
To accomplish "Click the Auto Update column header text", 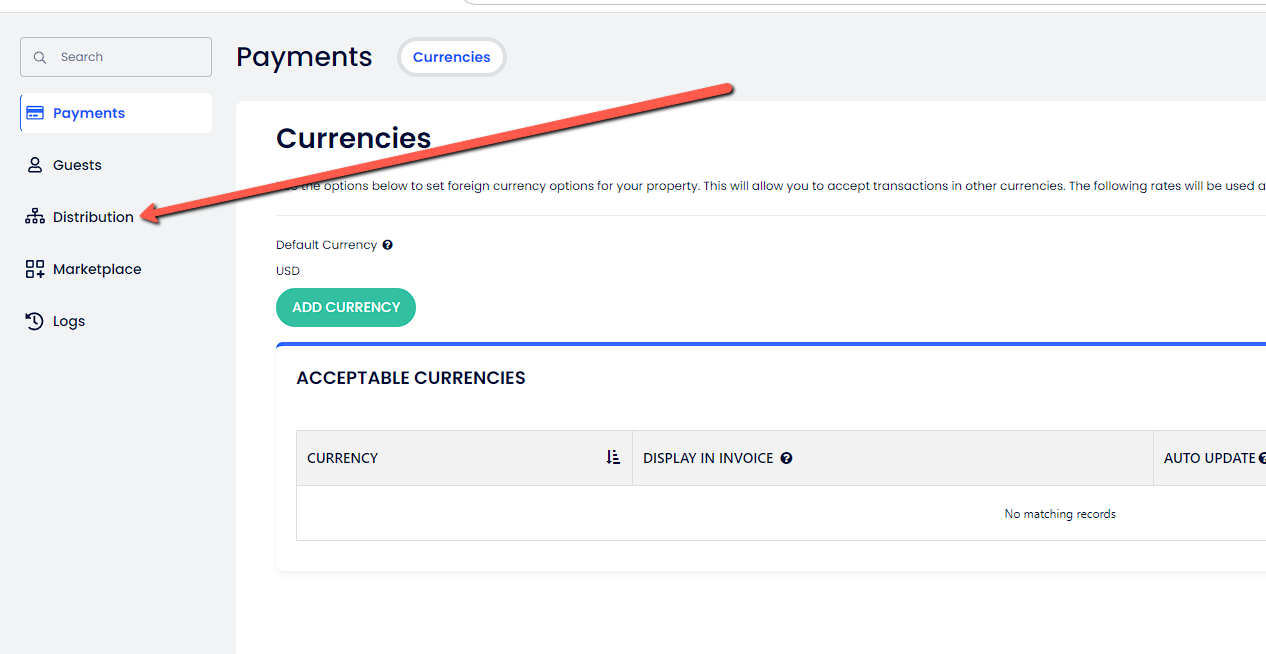I will pos(1209,458).
